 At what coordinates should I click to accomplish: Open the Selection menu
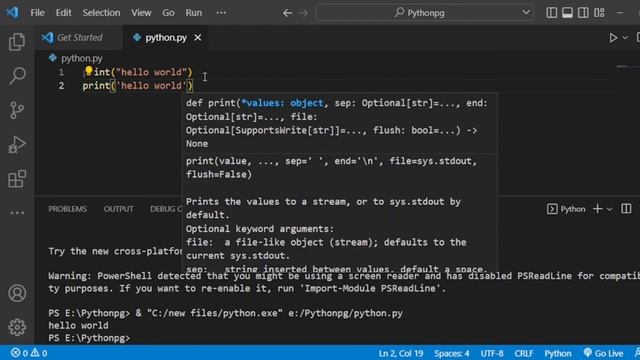pyautogui.click(x=101, y=13)
